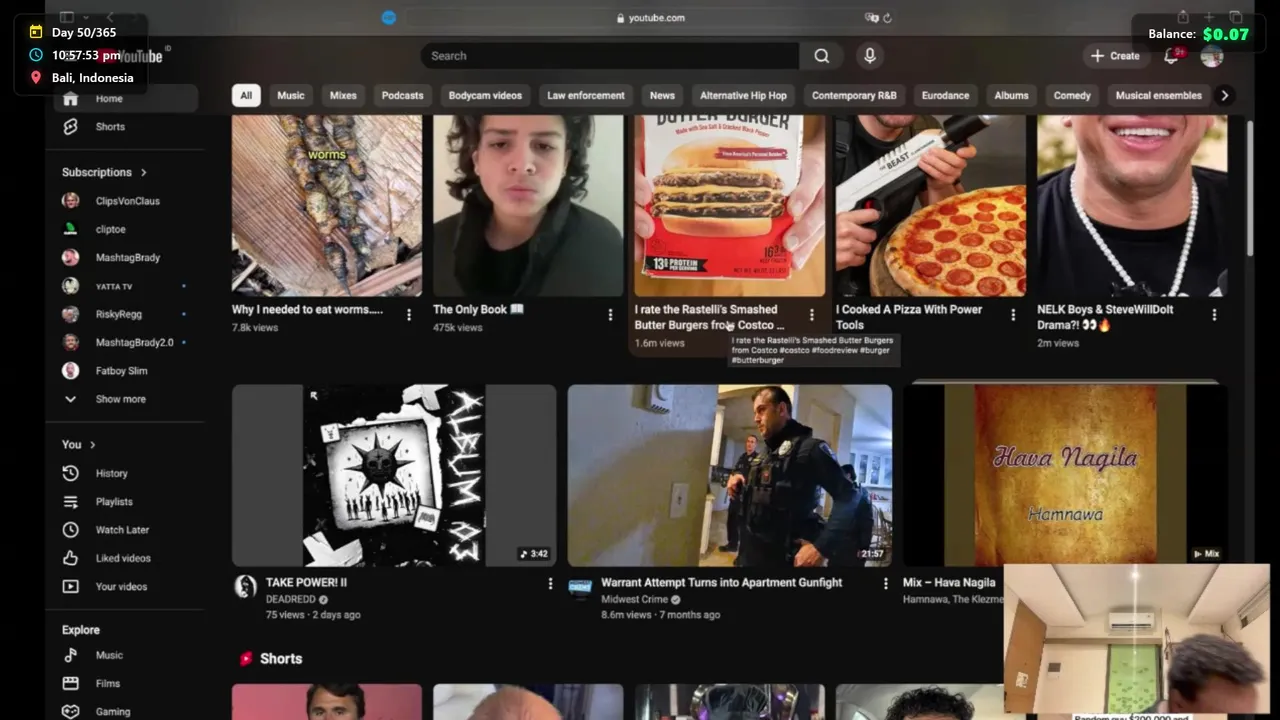This screenshot has width=1280, height=720.
Task: Play the TAKE POWER! II thumbnail
Action: tap(394, 476)
